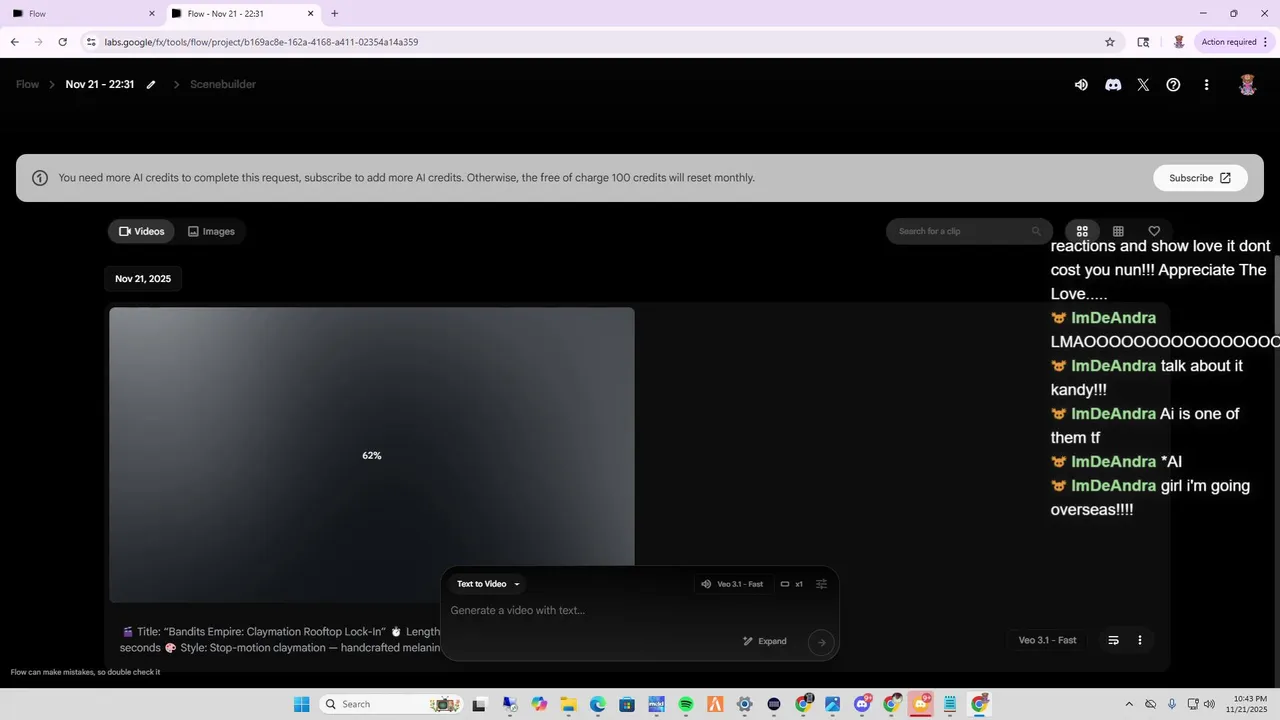Bookmark this page star icon

(1110, 42)
